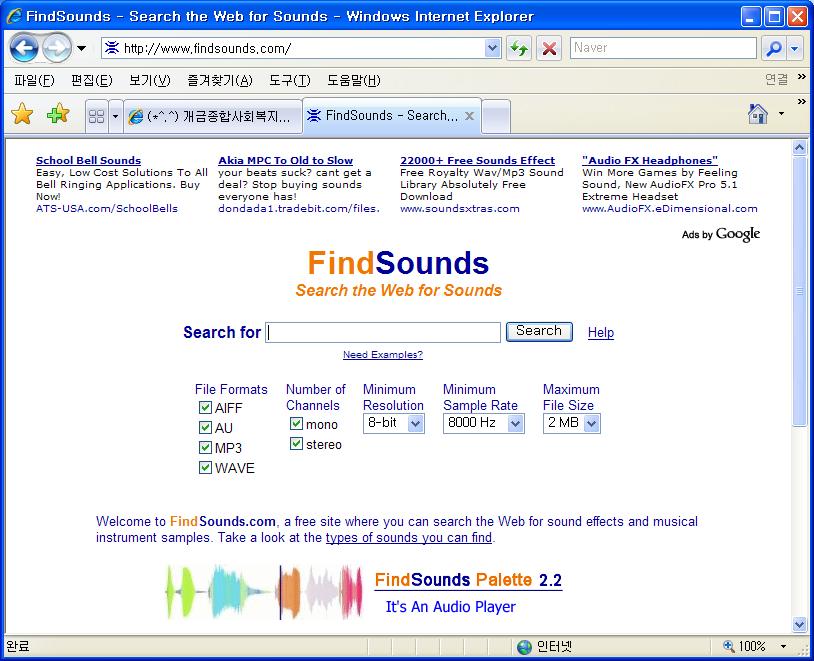Click the FindSounds logo

(x=398, y=263)
